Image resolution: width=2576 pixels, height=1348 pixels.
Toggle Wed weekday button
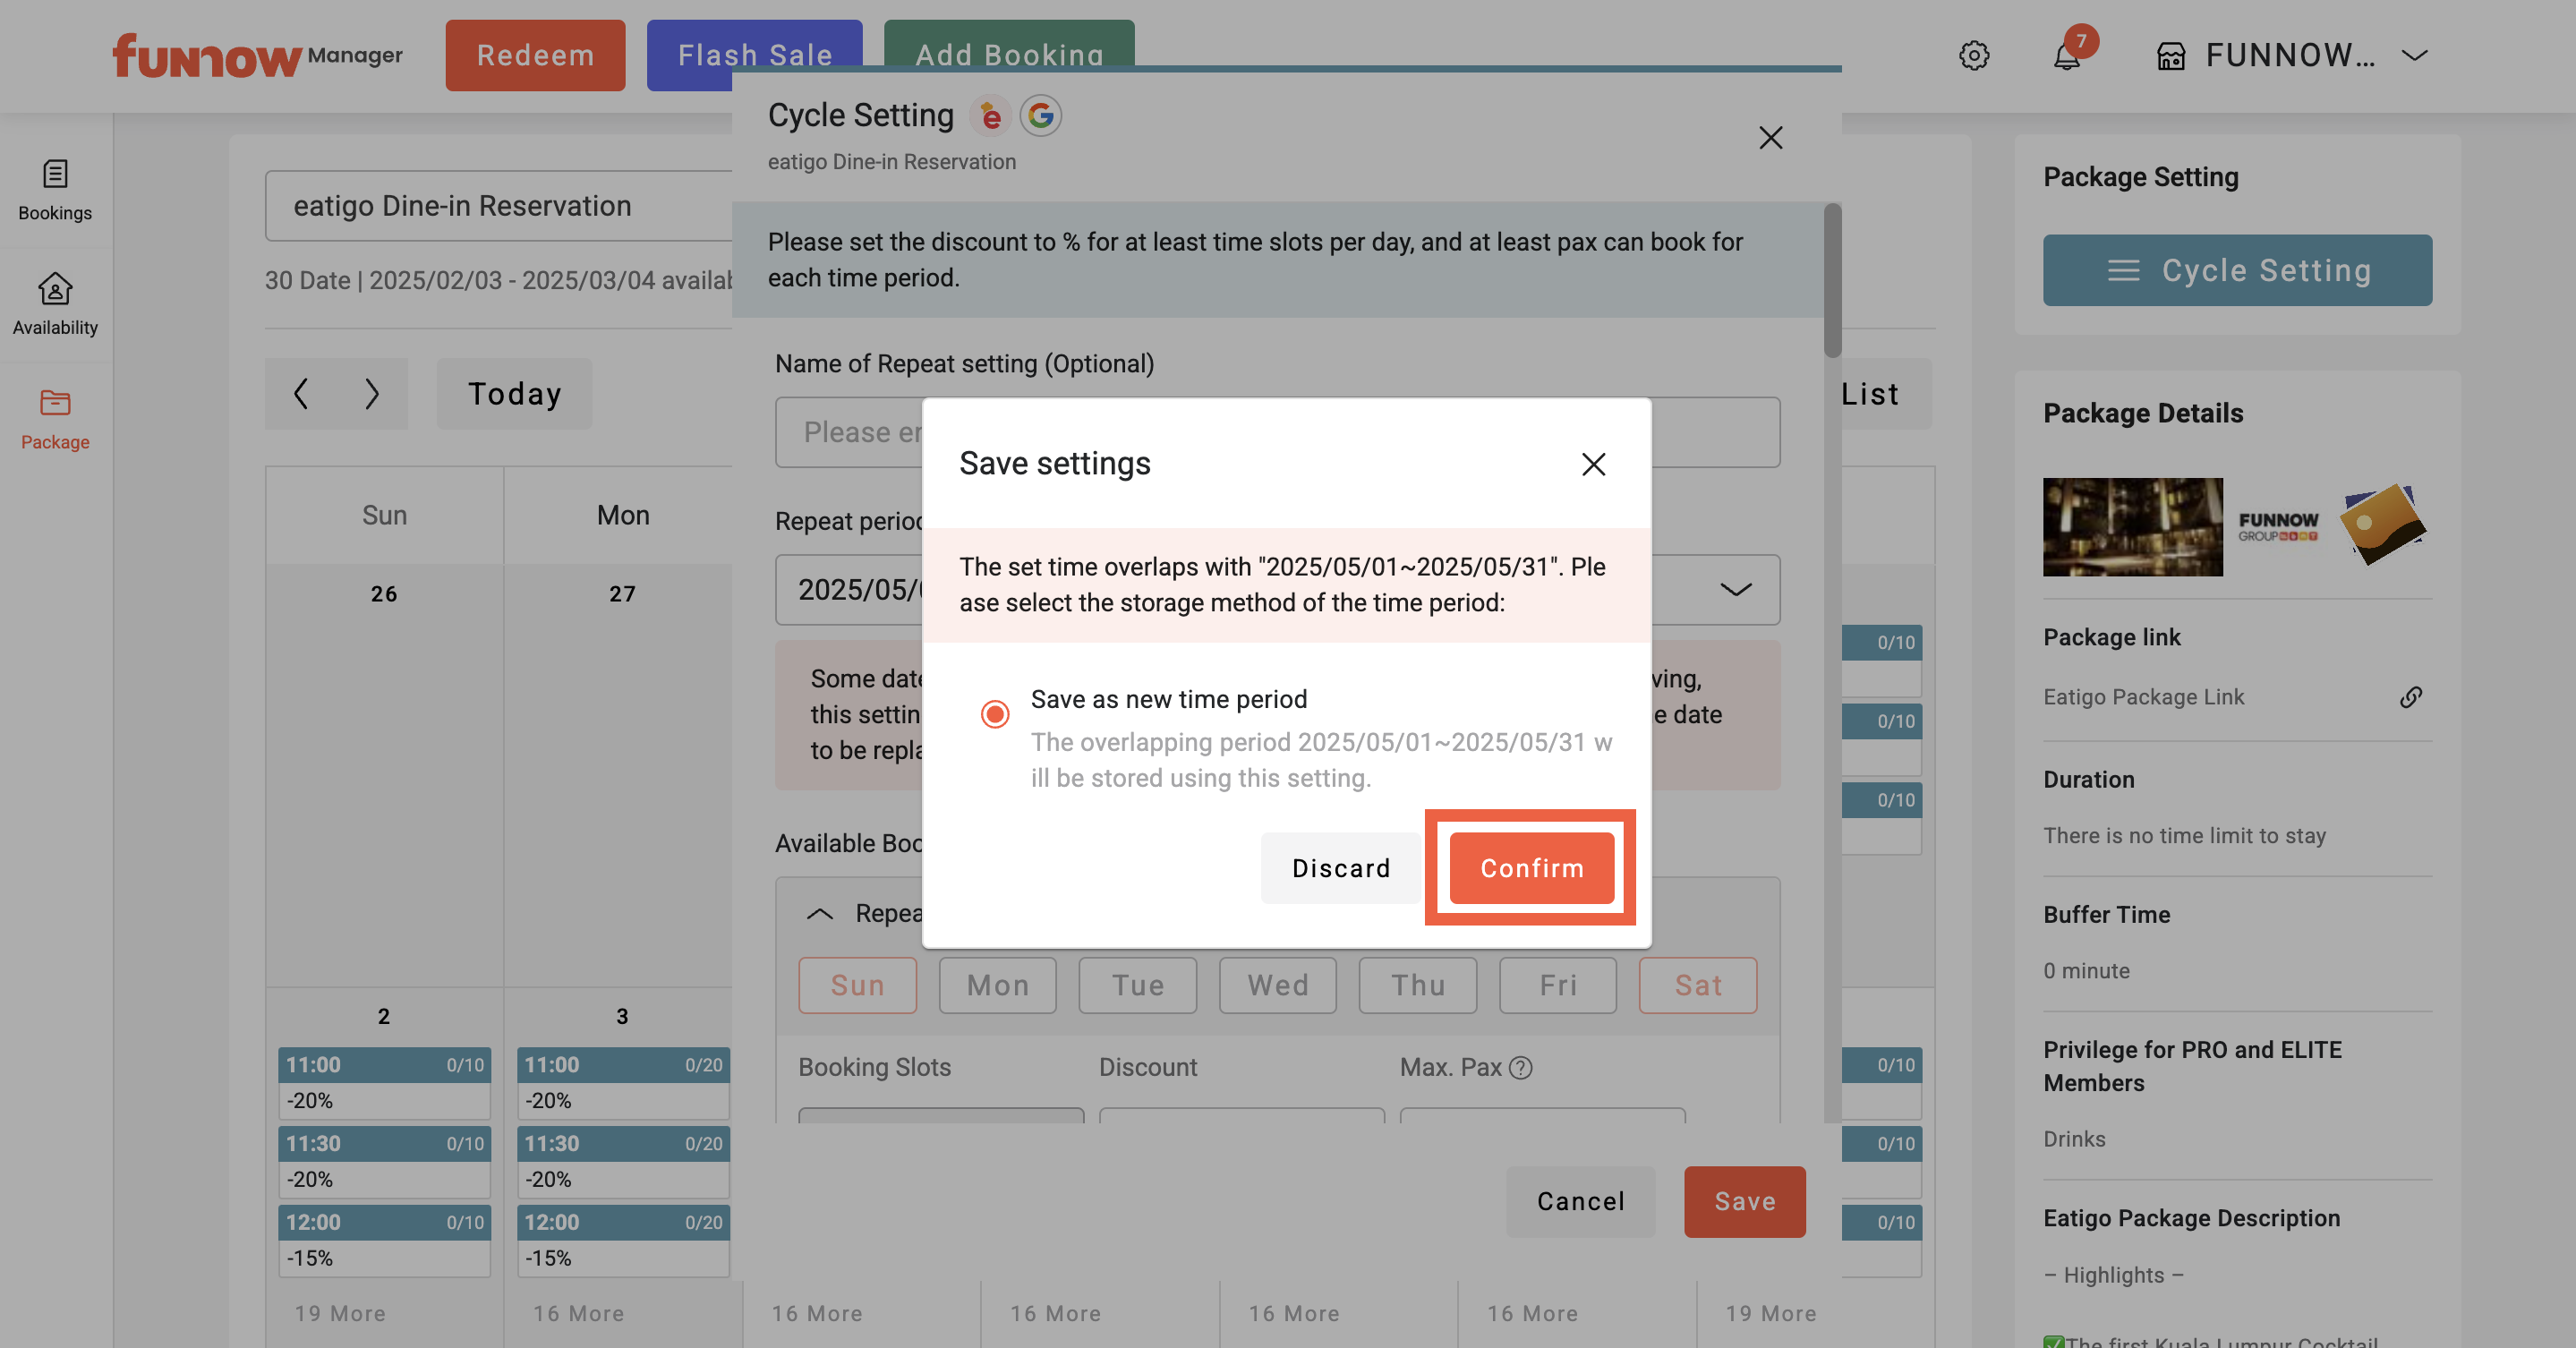click(1277, 986)
